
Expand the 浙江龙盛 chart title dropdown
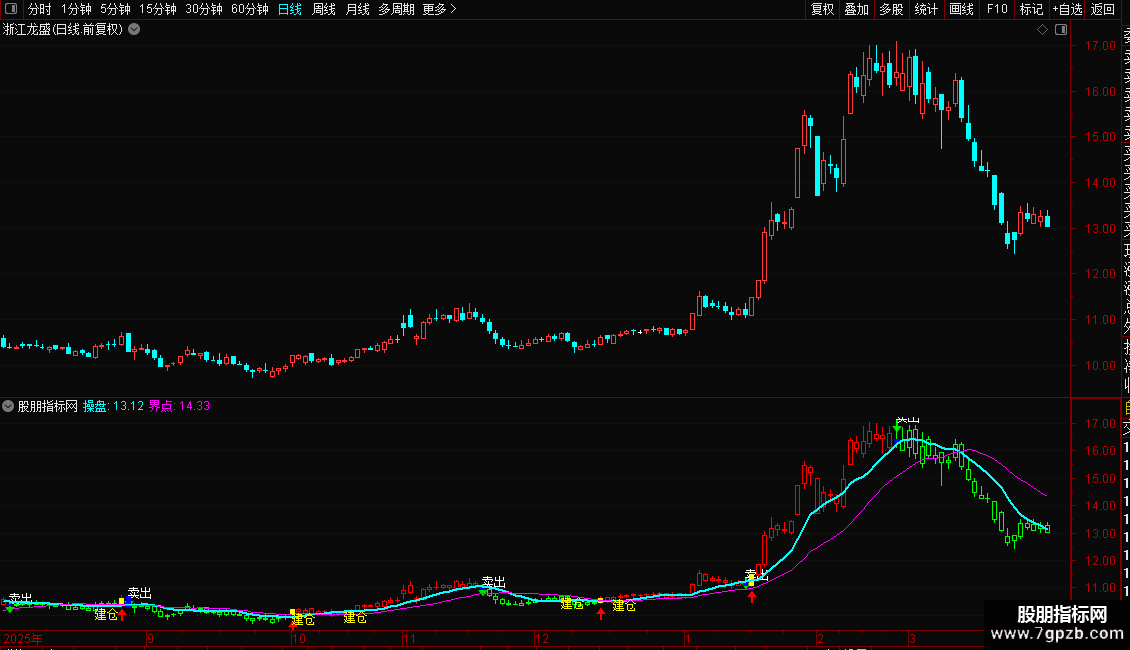click(x=134, y=30)
